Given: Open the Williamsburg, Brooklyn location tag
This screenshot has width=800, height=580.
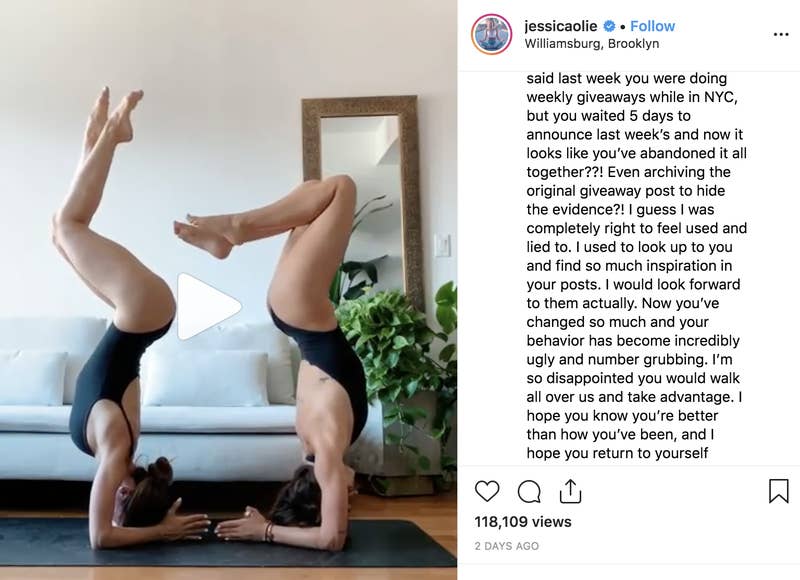Looking at the screenshot, I should click(x=592, y=44).
